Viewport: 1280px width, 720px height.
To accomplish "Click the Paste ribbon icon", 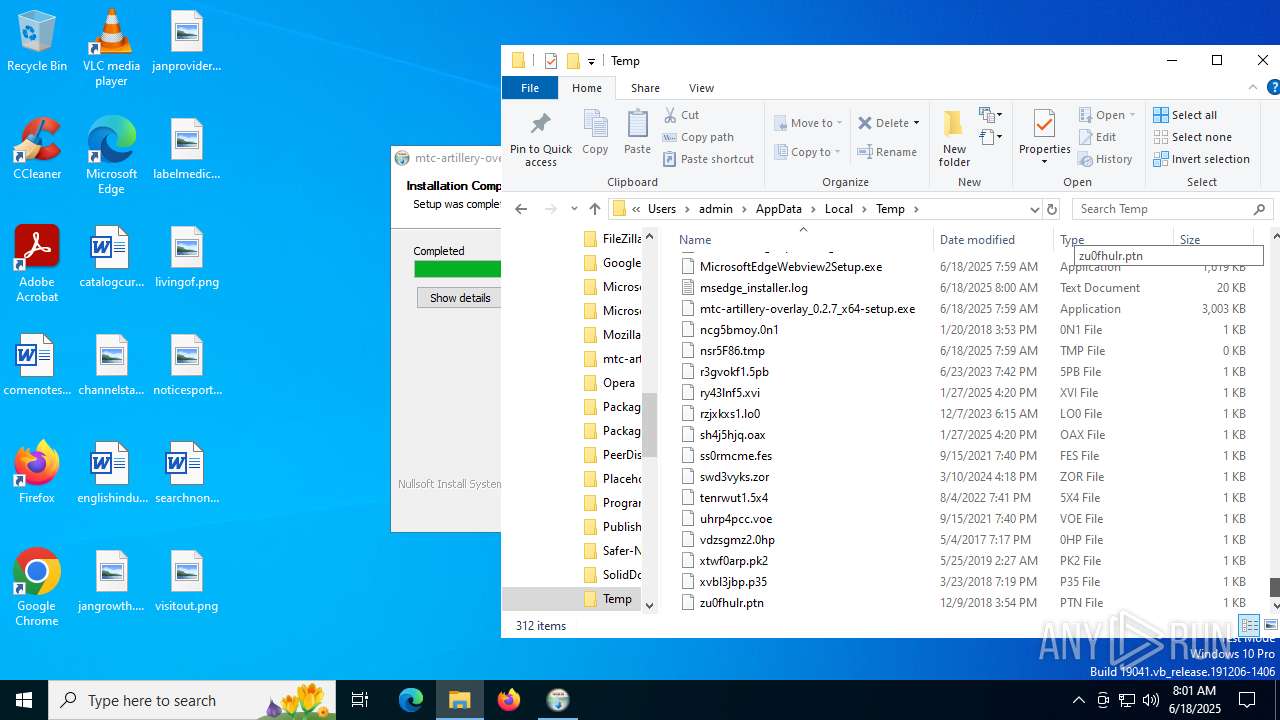I will click(637, 132).
